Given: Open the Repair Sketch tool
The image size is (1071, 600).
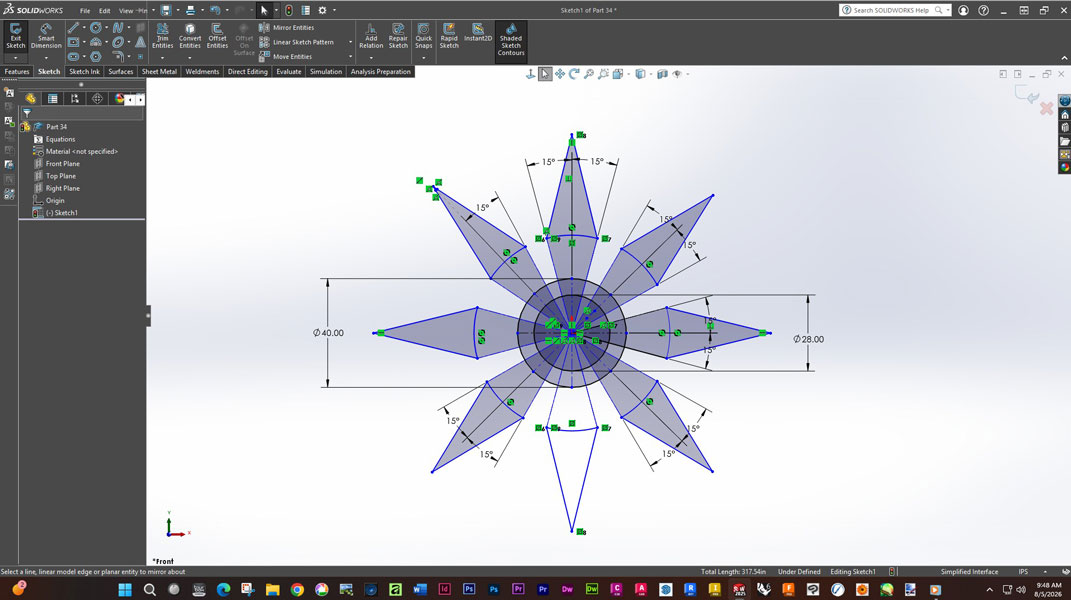Looking at the screenshot, I should click(398, 36).
